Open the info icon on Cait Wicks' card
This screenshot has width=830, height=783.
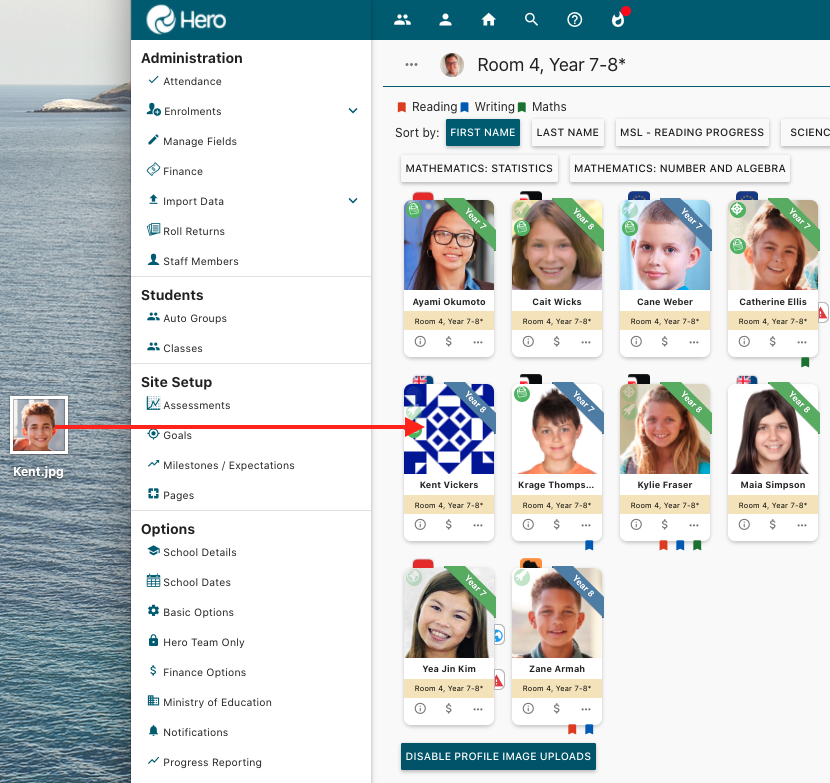pos(528,341)
